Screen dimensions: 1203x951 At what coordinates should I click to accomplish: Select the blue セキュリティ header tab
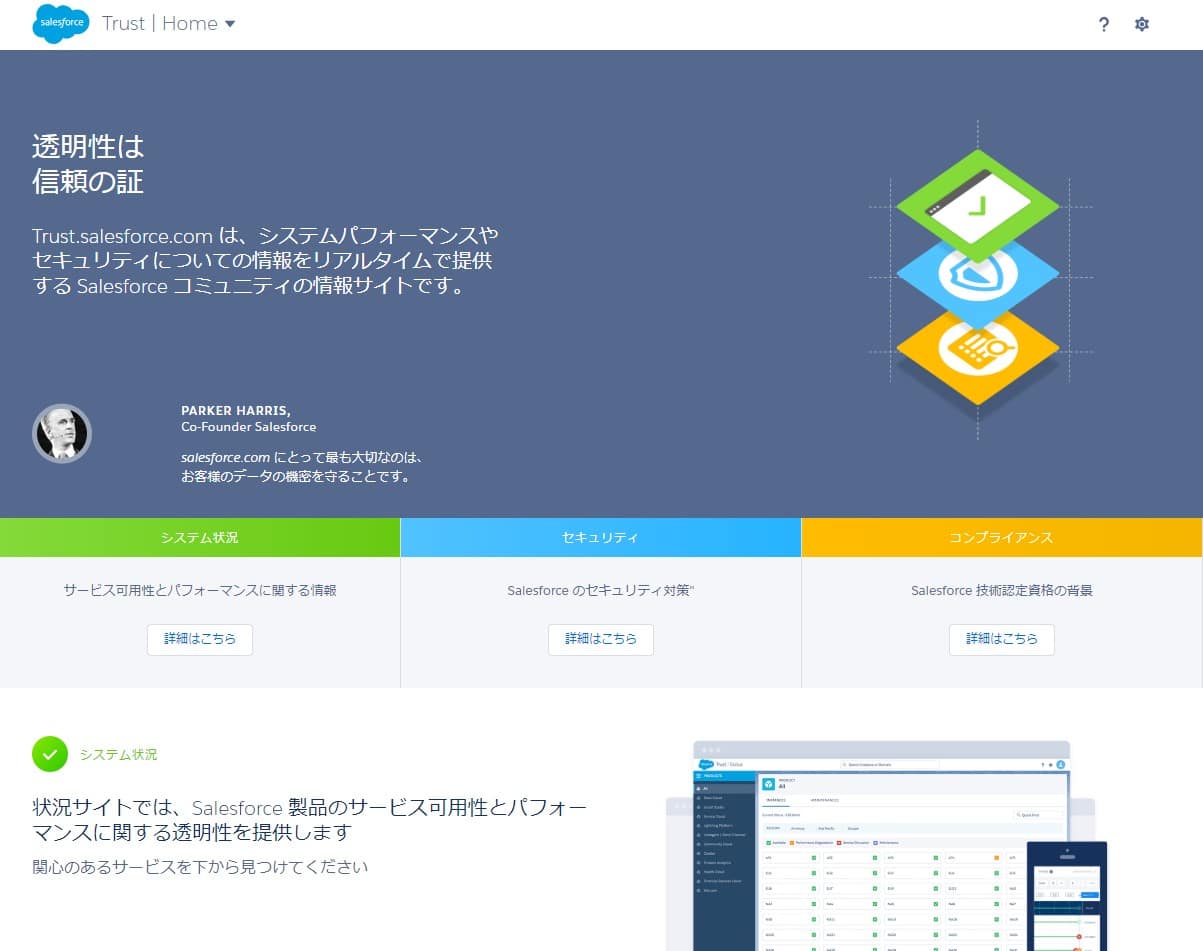[x=600, y=537]
